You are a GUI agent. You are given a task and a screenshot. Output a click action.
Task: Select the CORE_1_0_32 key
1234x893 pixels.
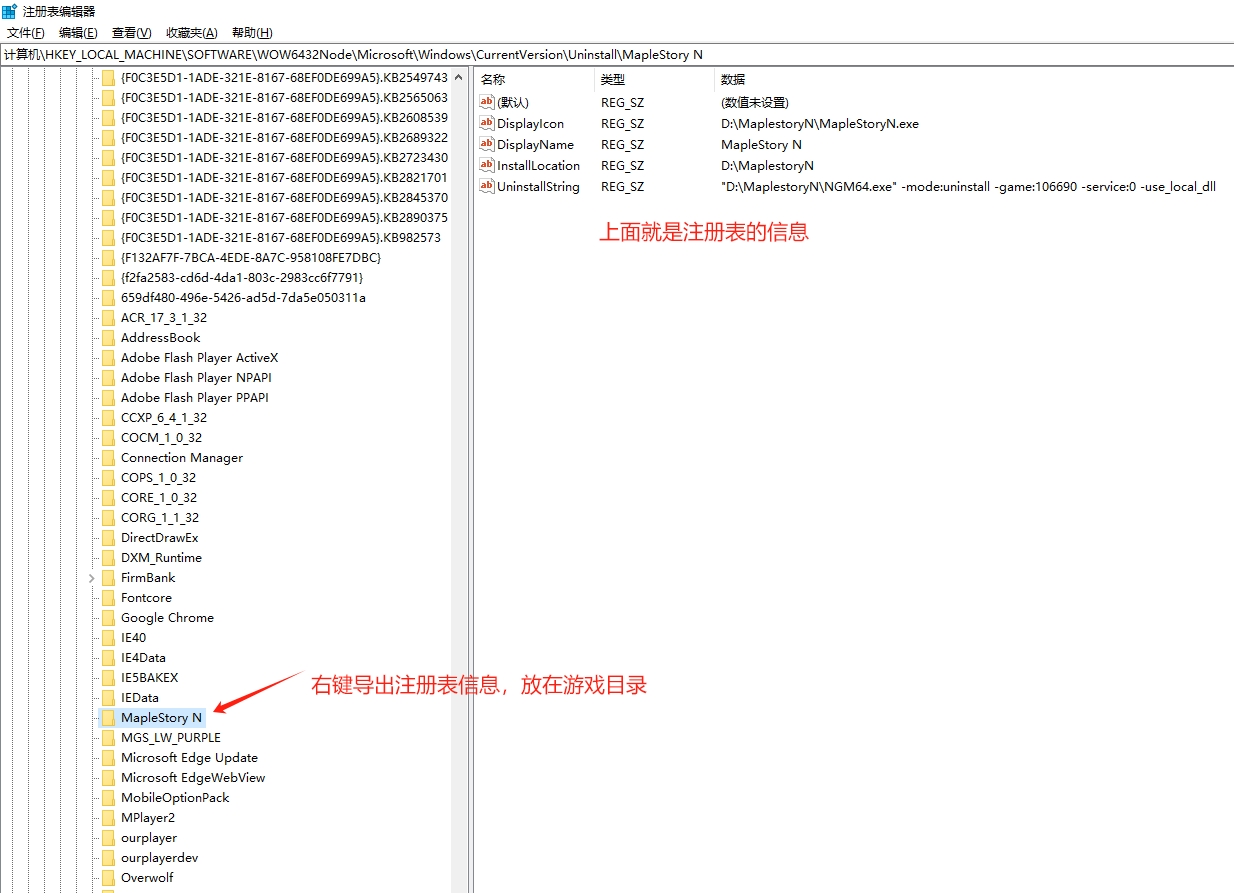click(x=159, y=498)
